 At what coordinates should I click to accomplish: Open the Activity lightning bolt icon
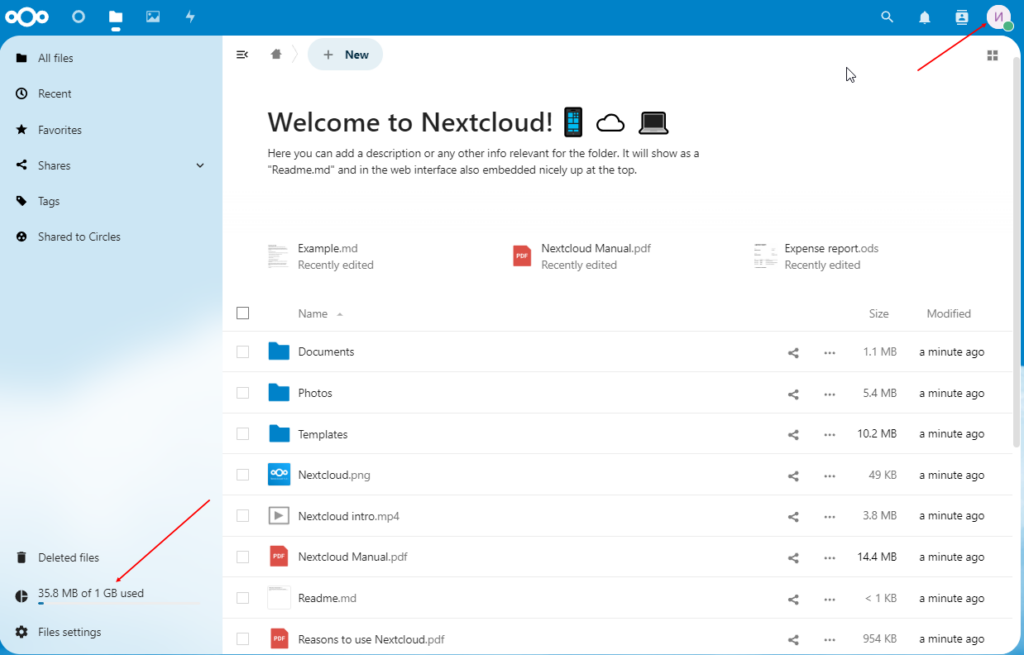190,17
